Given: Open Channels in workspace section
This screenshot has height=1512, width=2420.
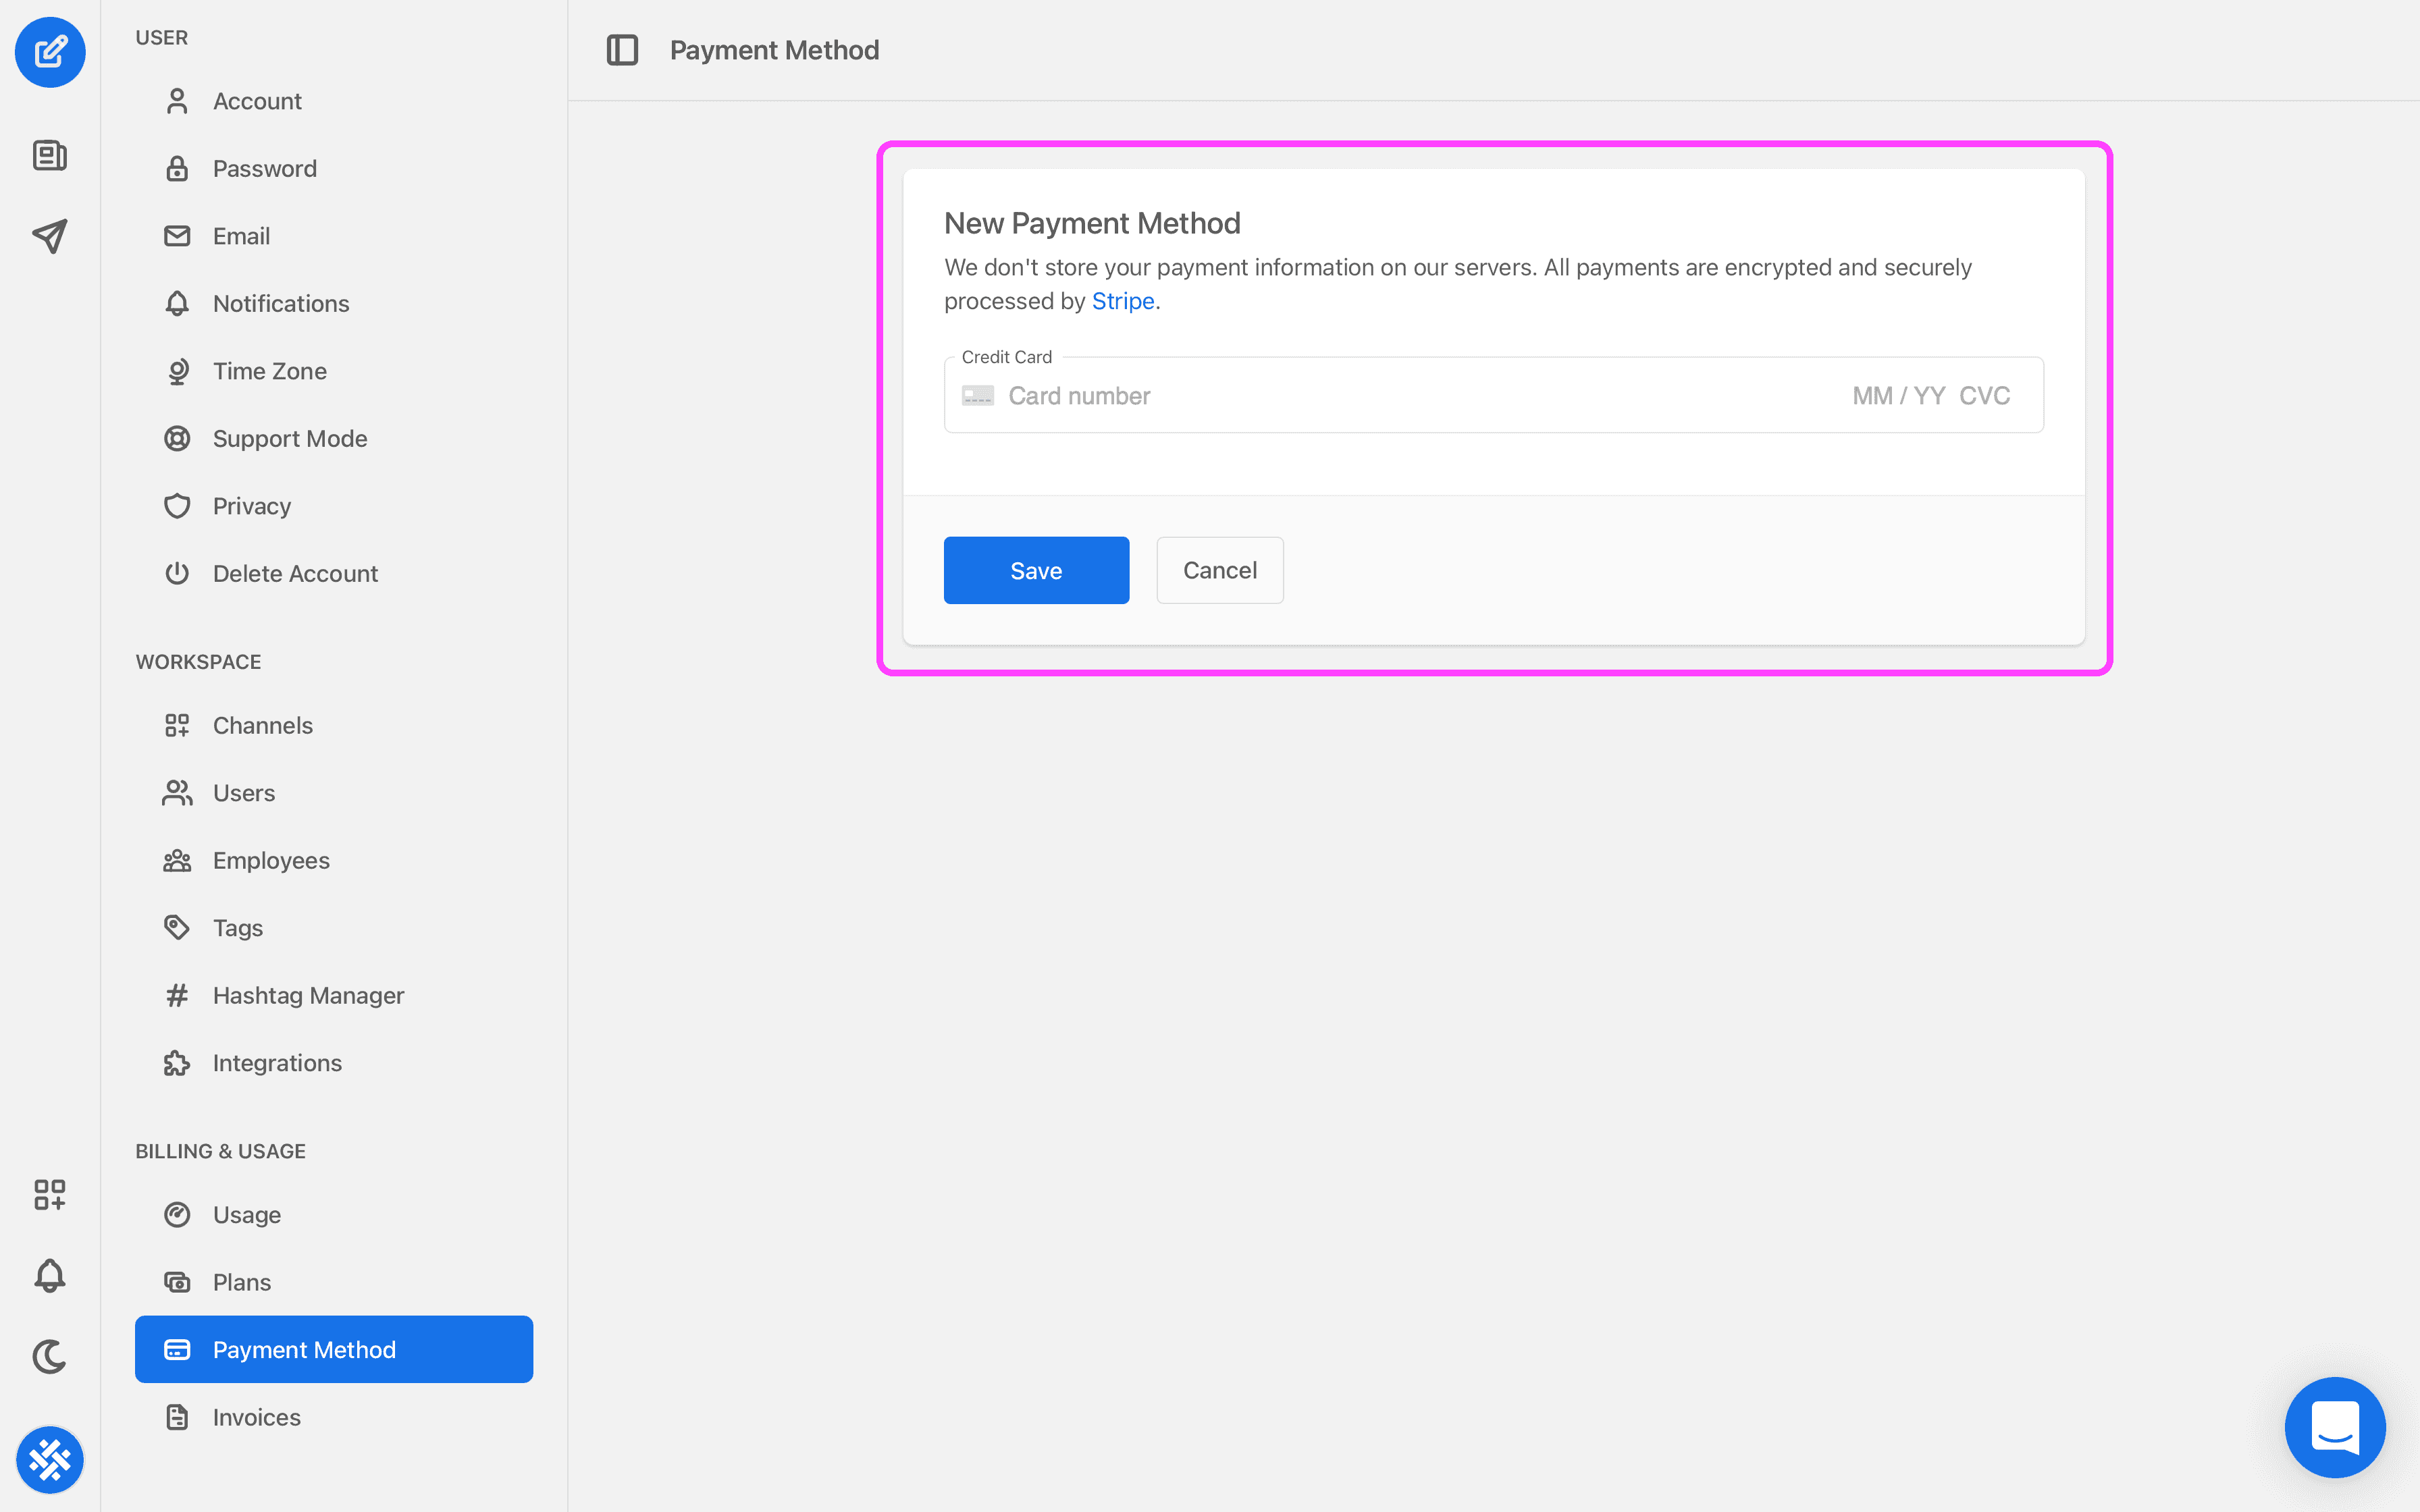Looking at the screenshot, I should (334, 726).
